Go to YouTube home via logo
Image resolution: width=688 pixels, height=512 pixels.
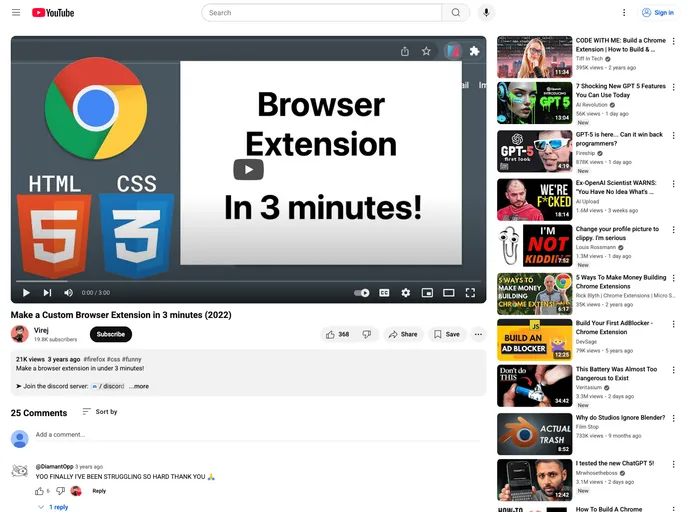(x=53, y=13)
